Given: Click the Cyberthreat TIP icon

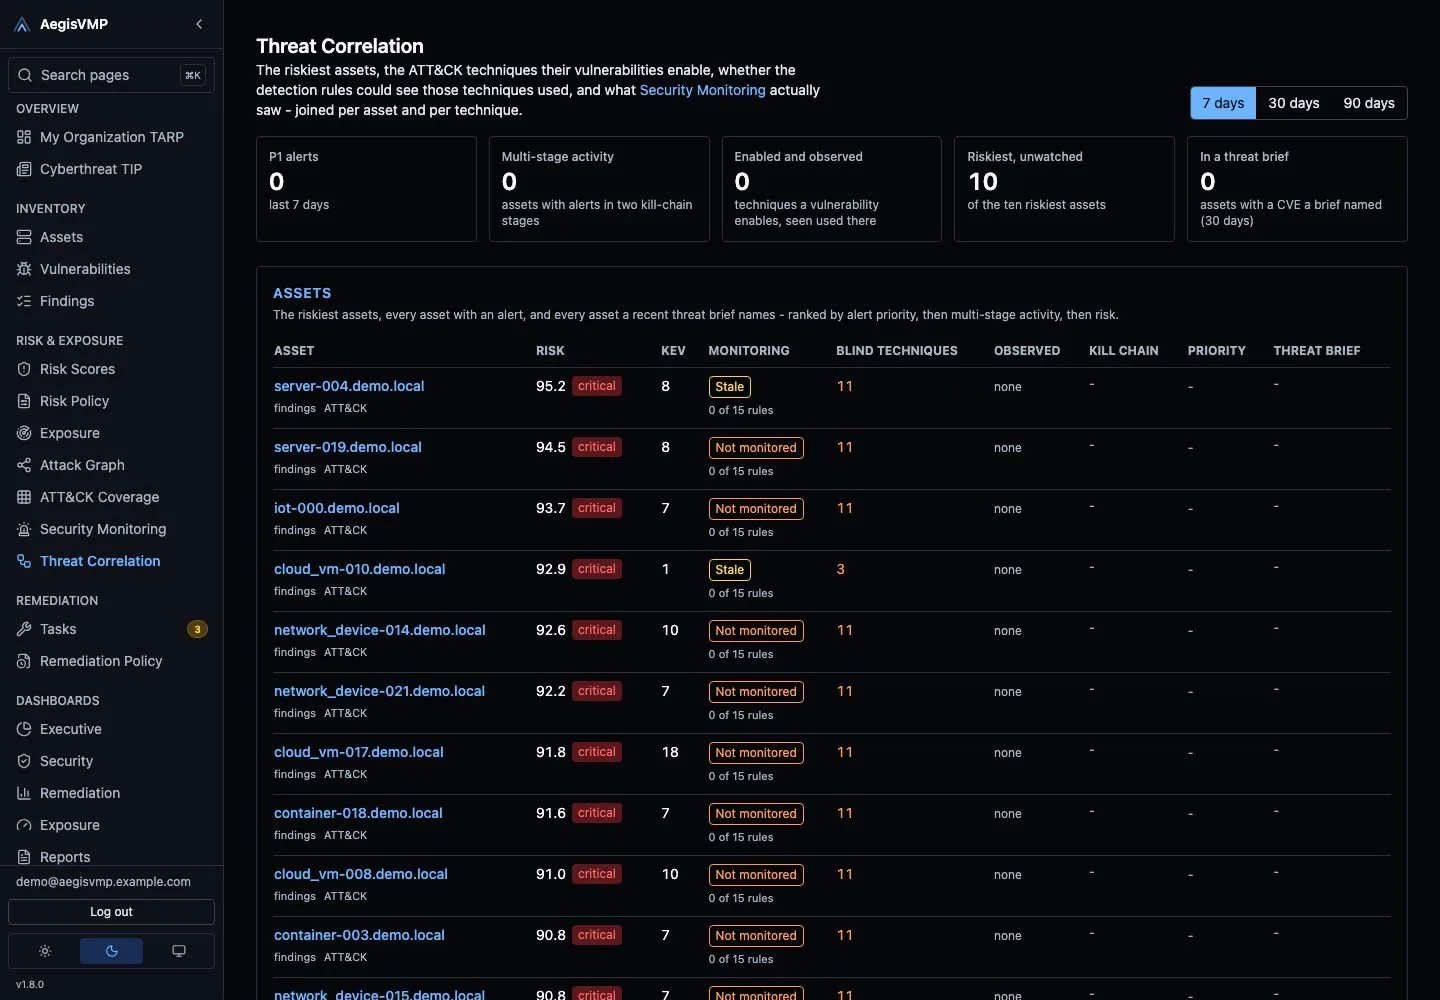Looking at the screenshot, I should click(24, 169).
